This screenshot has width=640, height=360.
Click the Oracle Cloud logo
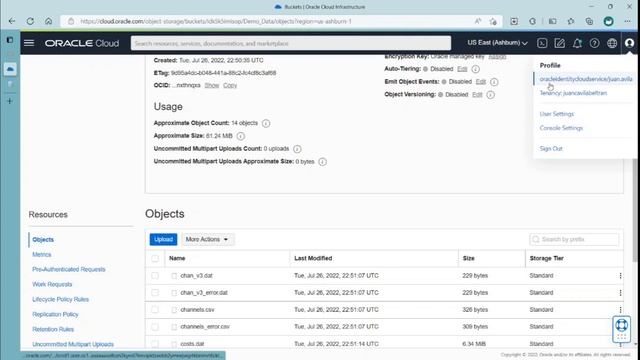[x=82, y=43]
